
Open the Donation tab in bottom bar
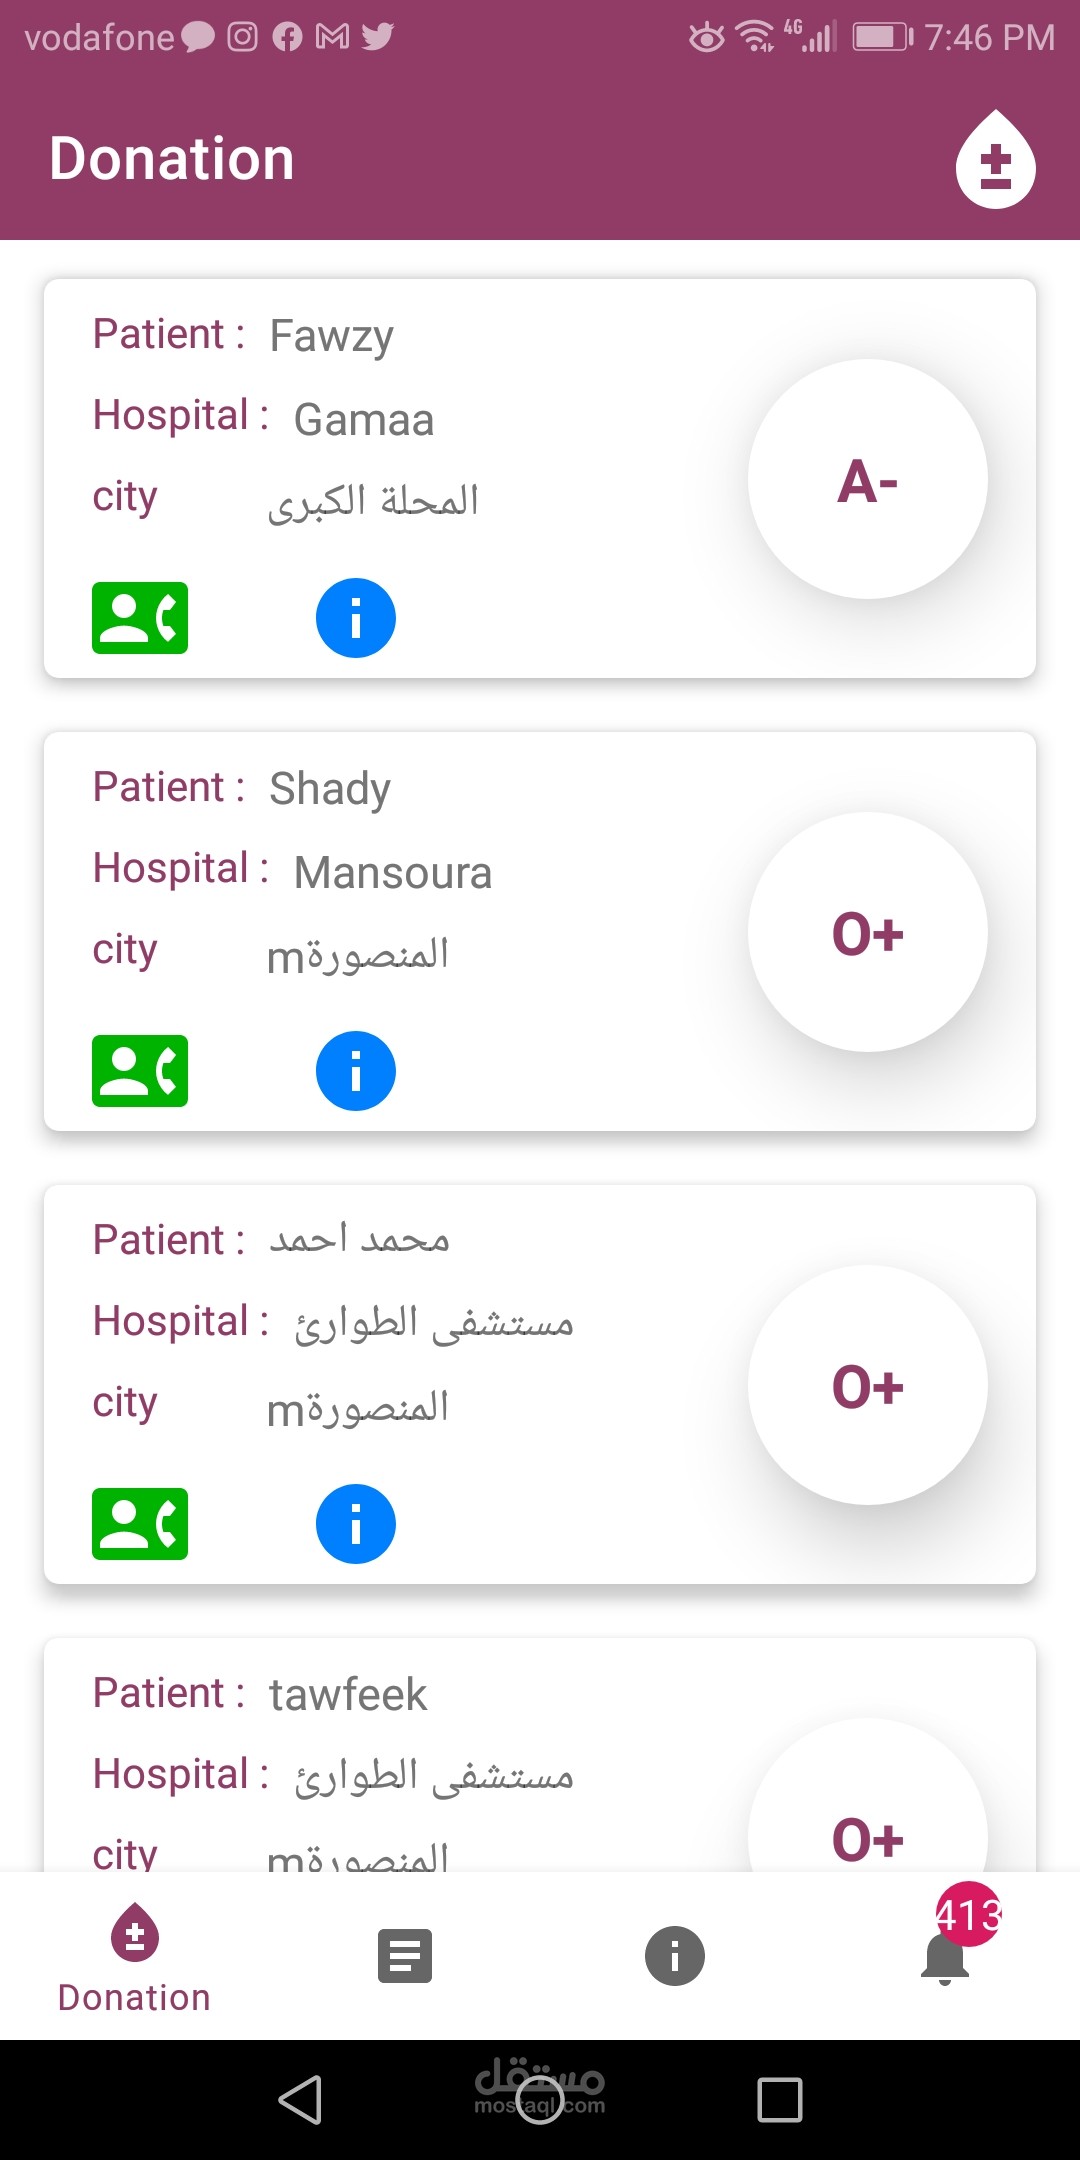[135, 1958]
